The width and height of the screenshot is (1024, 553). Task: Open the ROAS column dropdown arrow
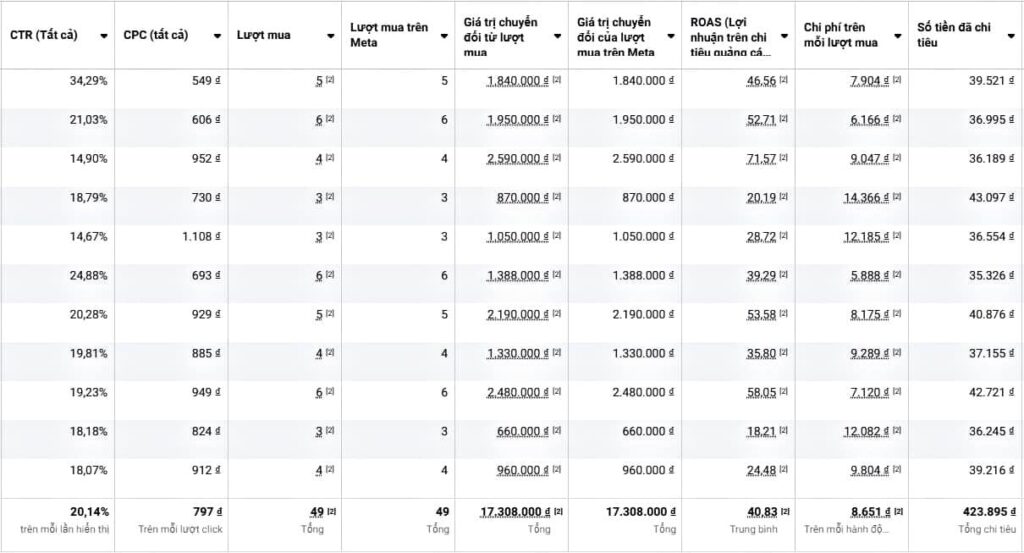pyautogui.click(x=784, y=36)
